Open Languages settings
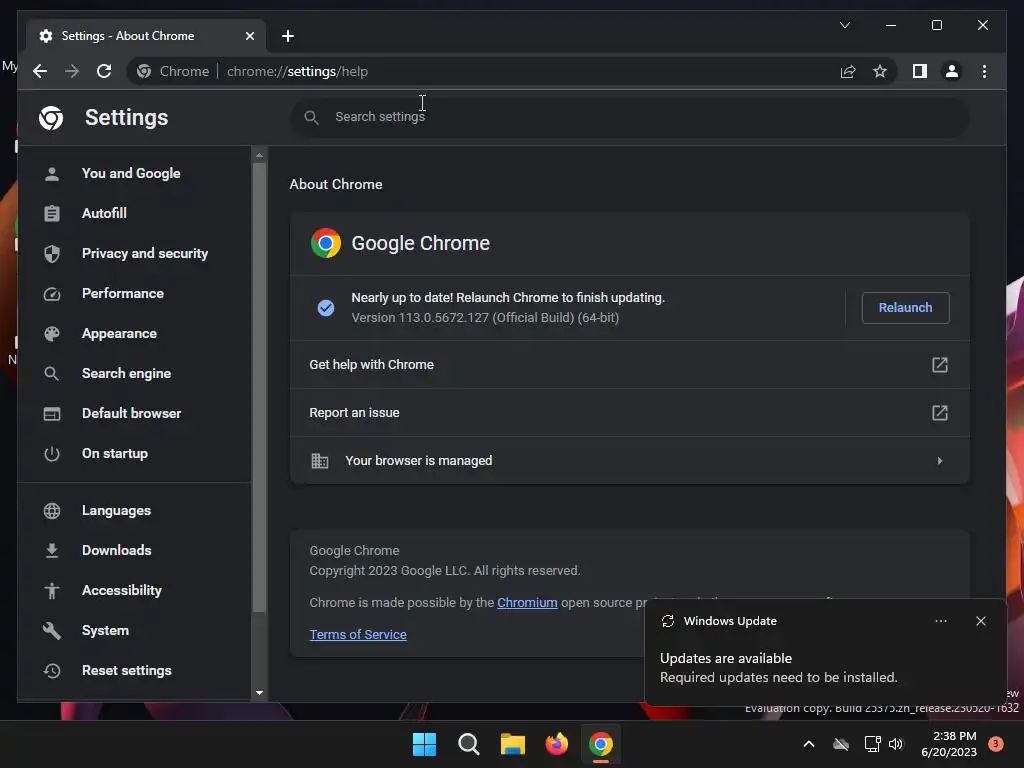 [x=135, y=510]
